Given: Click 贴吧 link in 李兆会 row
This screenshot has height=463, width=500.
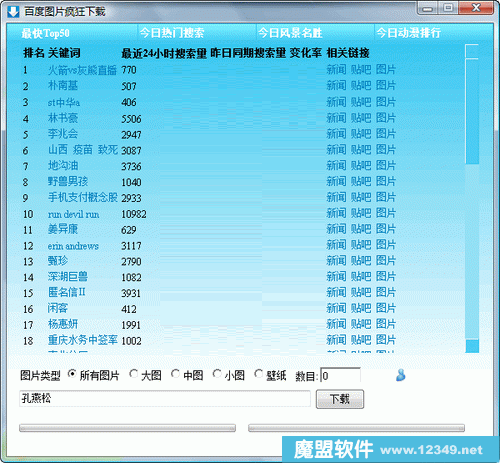Looking at the screenshot, I should pyautogui.click(x=361, y=134).
